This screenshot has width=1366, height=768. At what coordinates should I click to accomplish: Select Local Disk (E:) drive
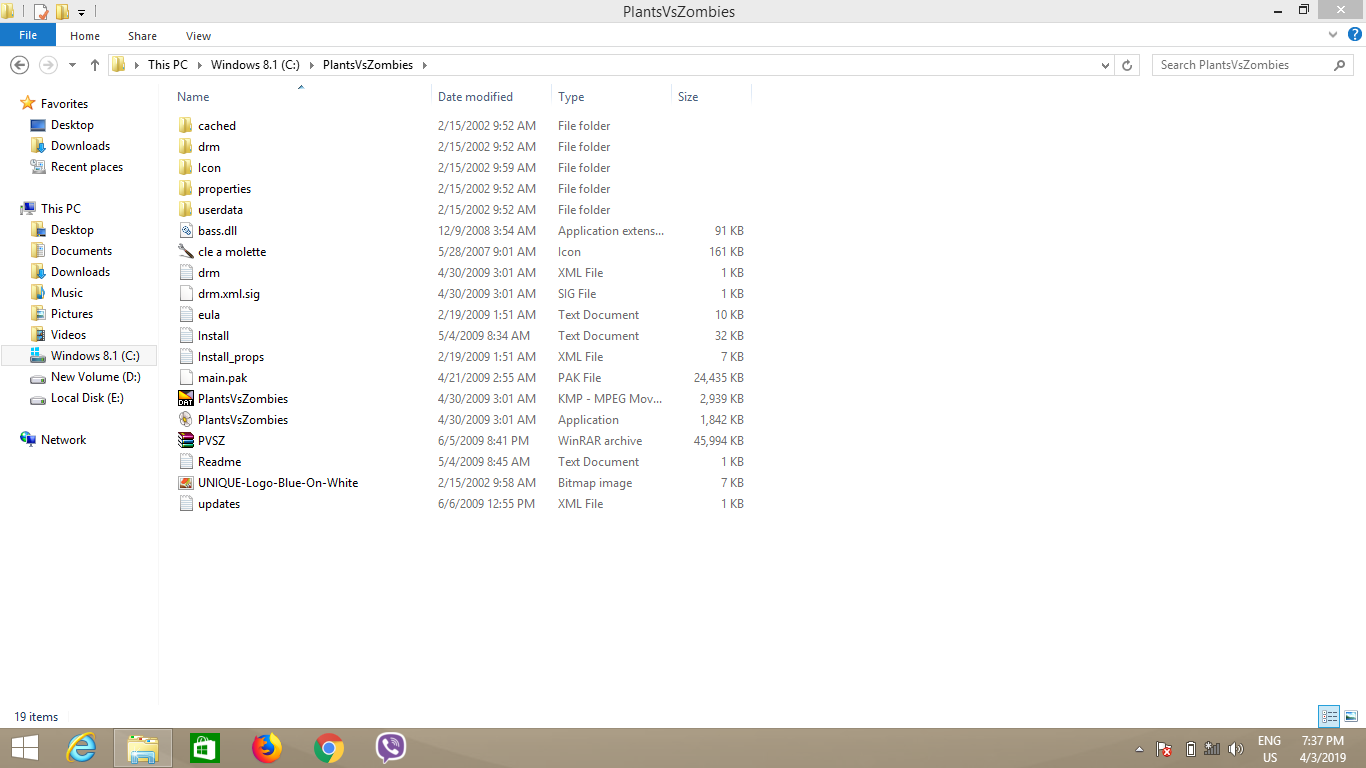click(87, 398)
